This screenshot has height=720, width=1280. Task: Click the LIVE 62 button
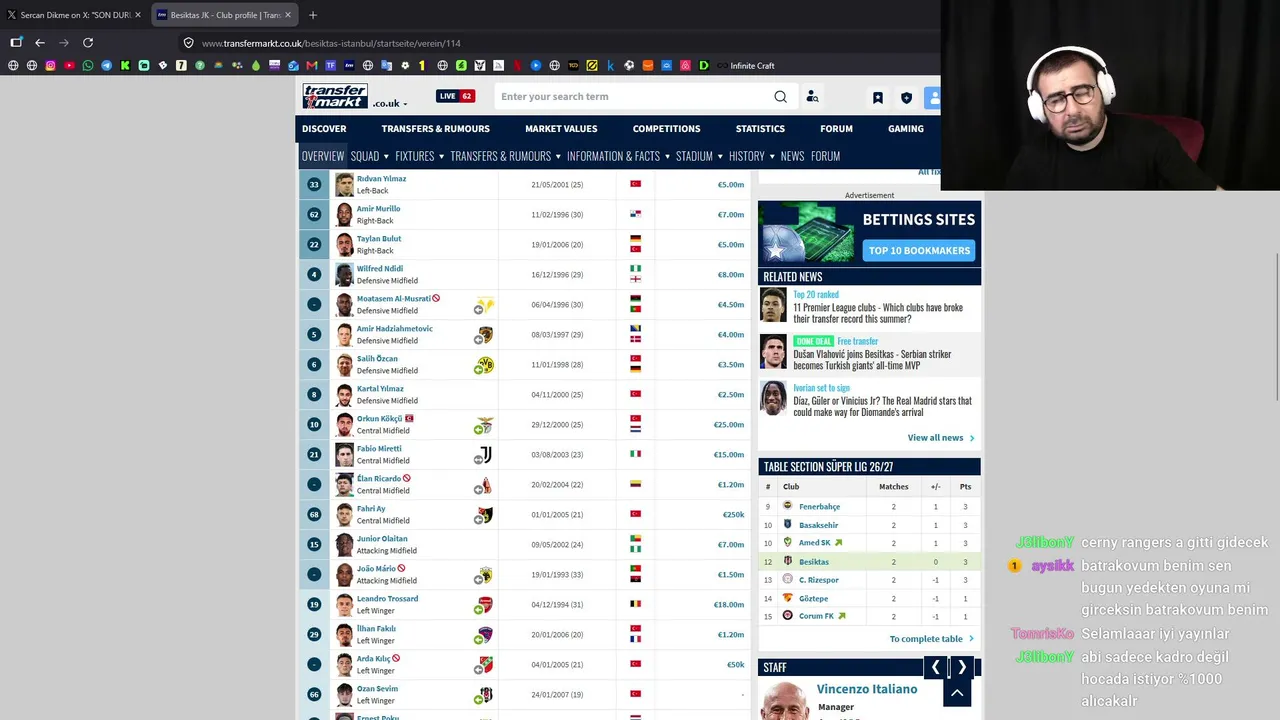tap(455, 96)
